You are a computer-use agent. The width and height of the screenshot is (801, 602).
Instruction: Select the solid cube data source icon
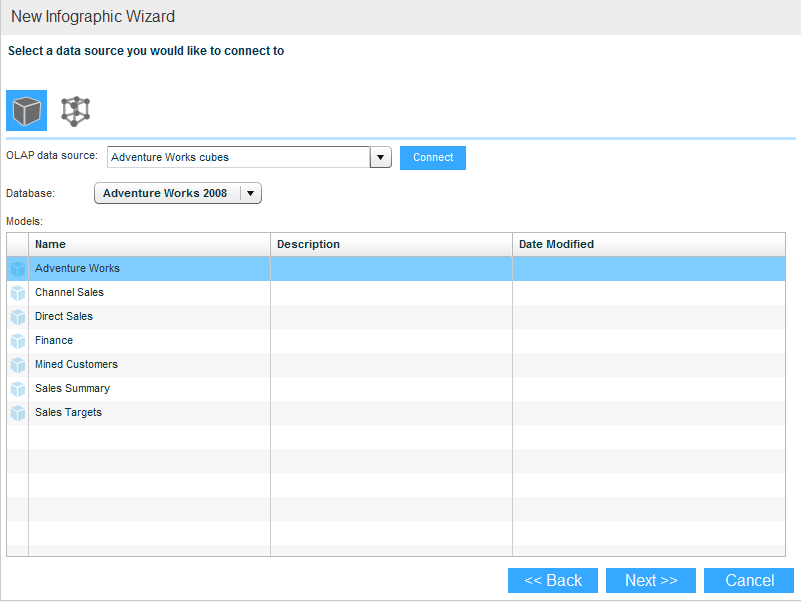pos(27,110)
